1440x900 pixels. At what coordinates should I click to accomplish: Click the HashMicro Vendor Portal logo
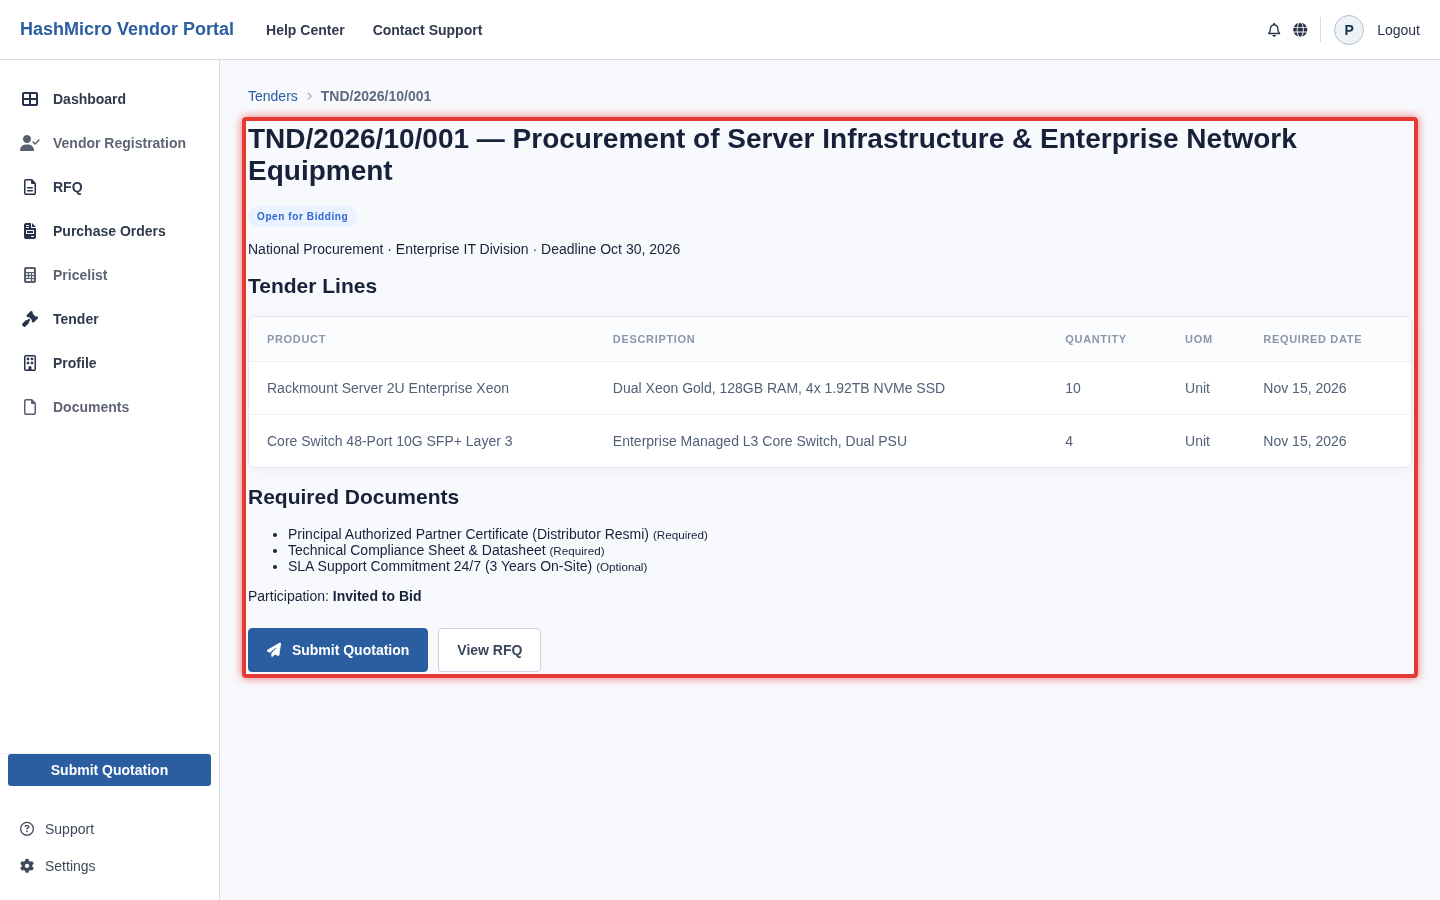click(127, 29)
